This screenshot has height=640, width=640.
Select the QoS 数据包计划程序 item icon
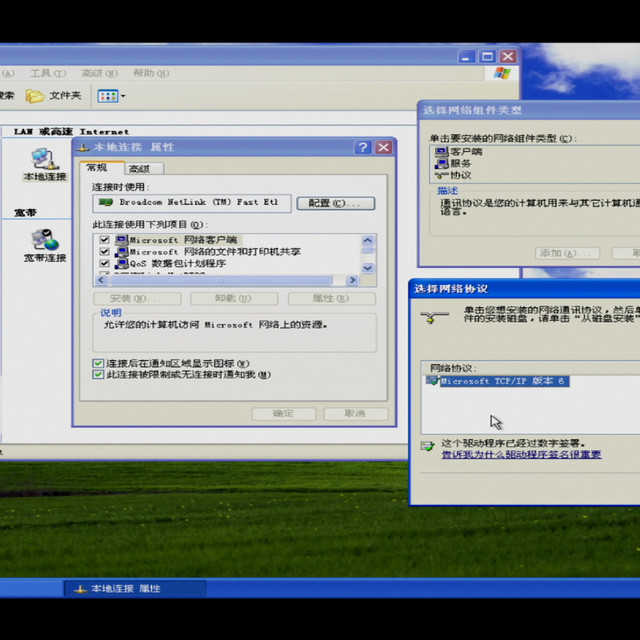(x=121, y=263)
